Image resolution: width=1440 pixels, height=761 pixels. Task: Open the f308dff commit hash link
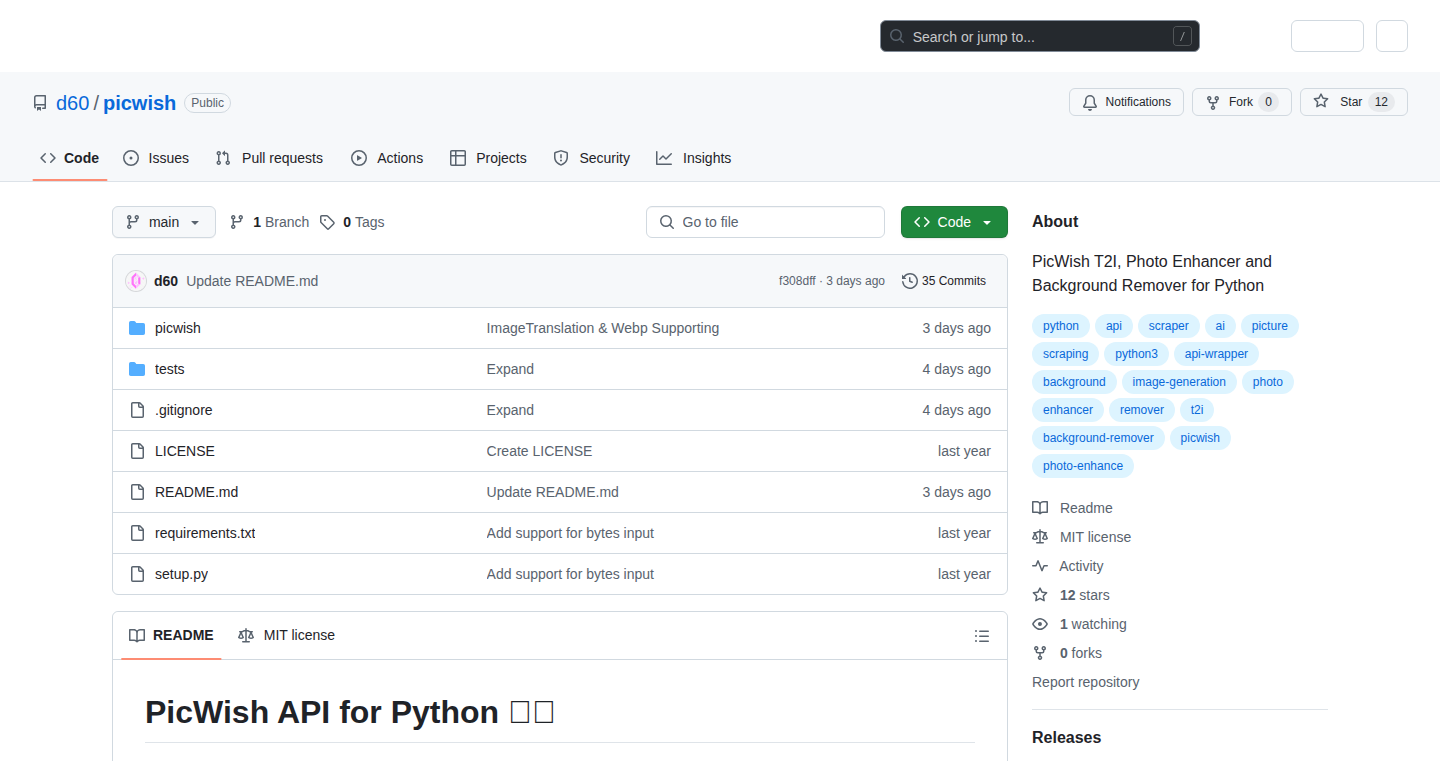click(797, 281)
